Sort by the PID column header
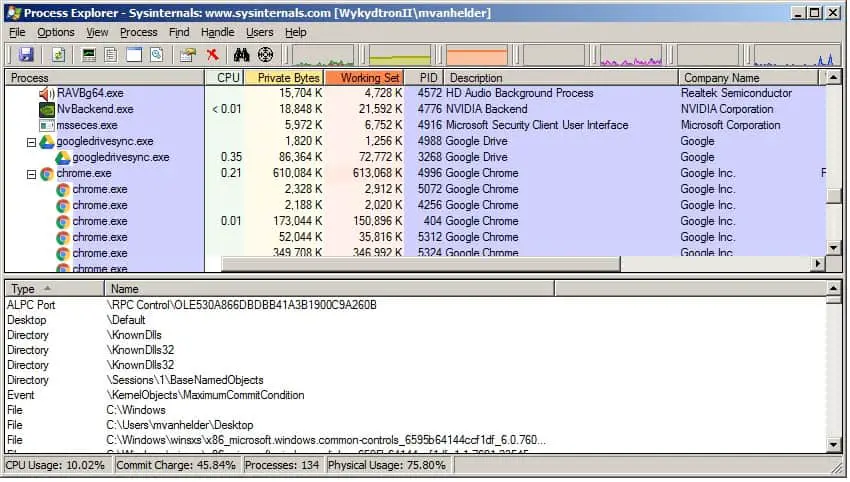This screenshot has width=850, height=482. [x=424, y=78]
